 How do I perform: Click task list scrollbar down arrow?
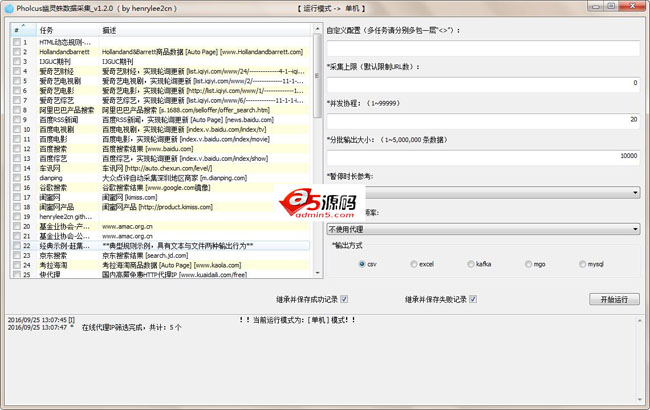[x=318, y=273]
